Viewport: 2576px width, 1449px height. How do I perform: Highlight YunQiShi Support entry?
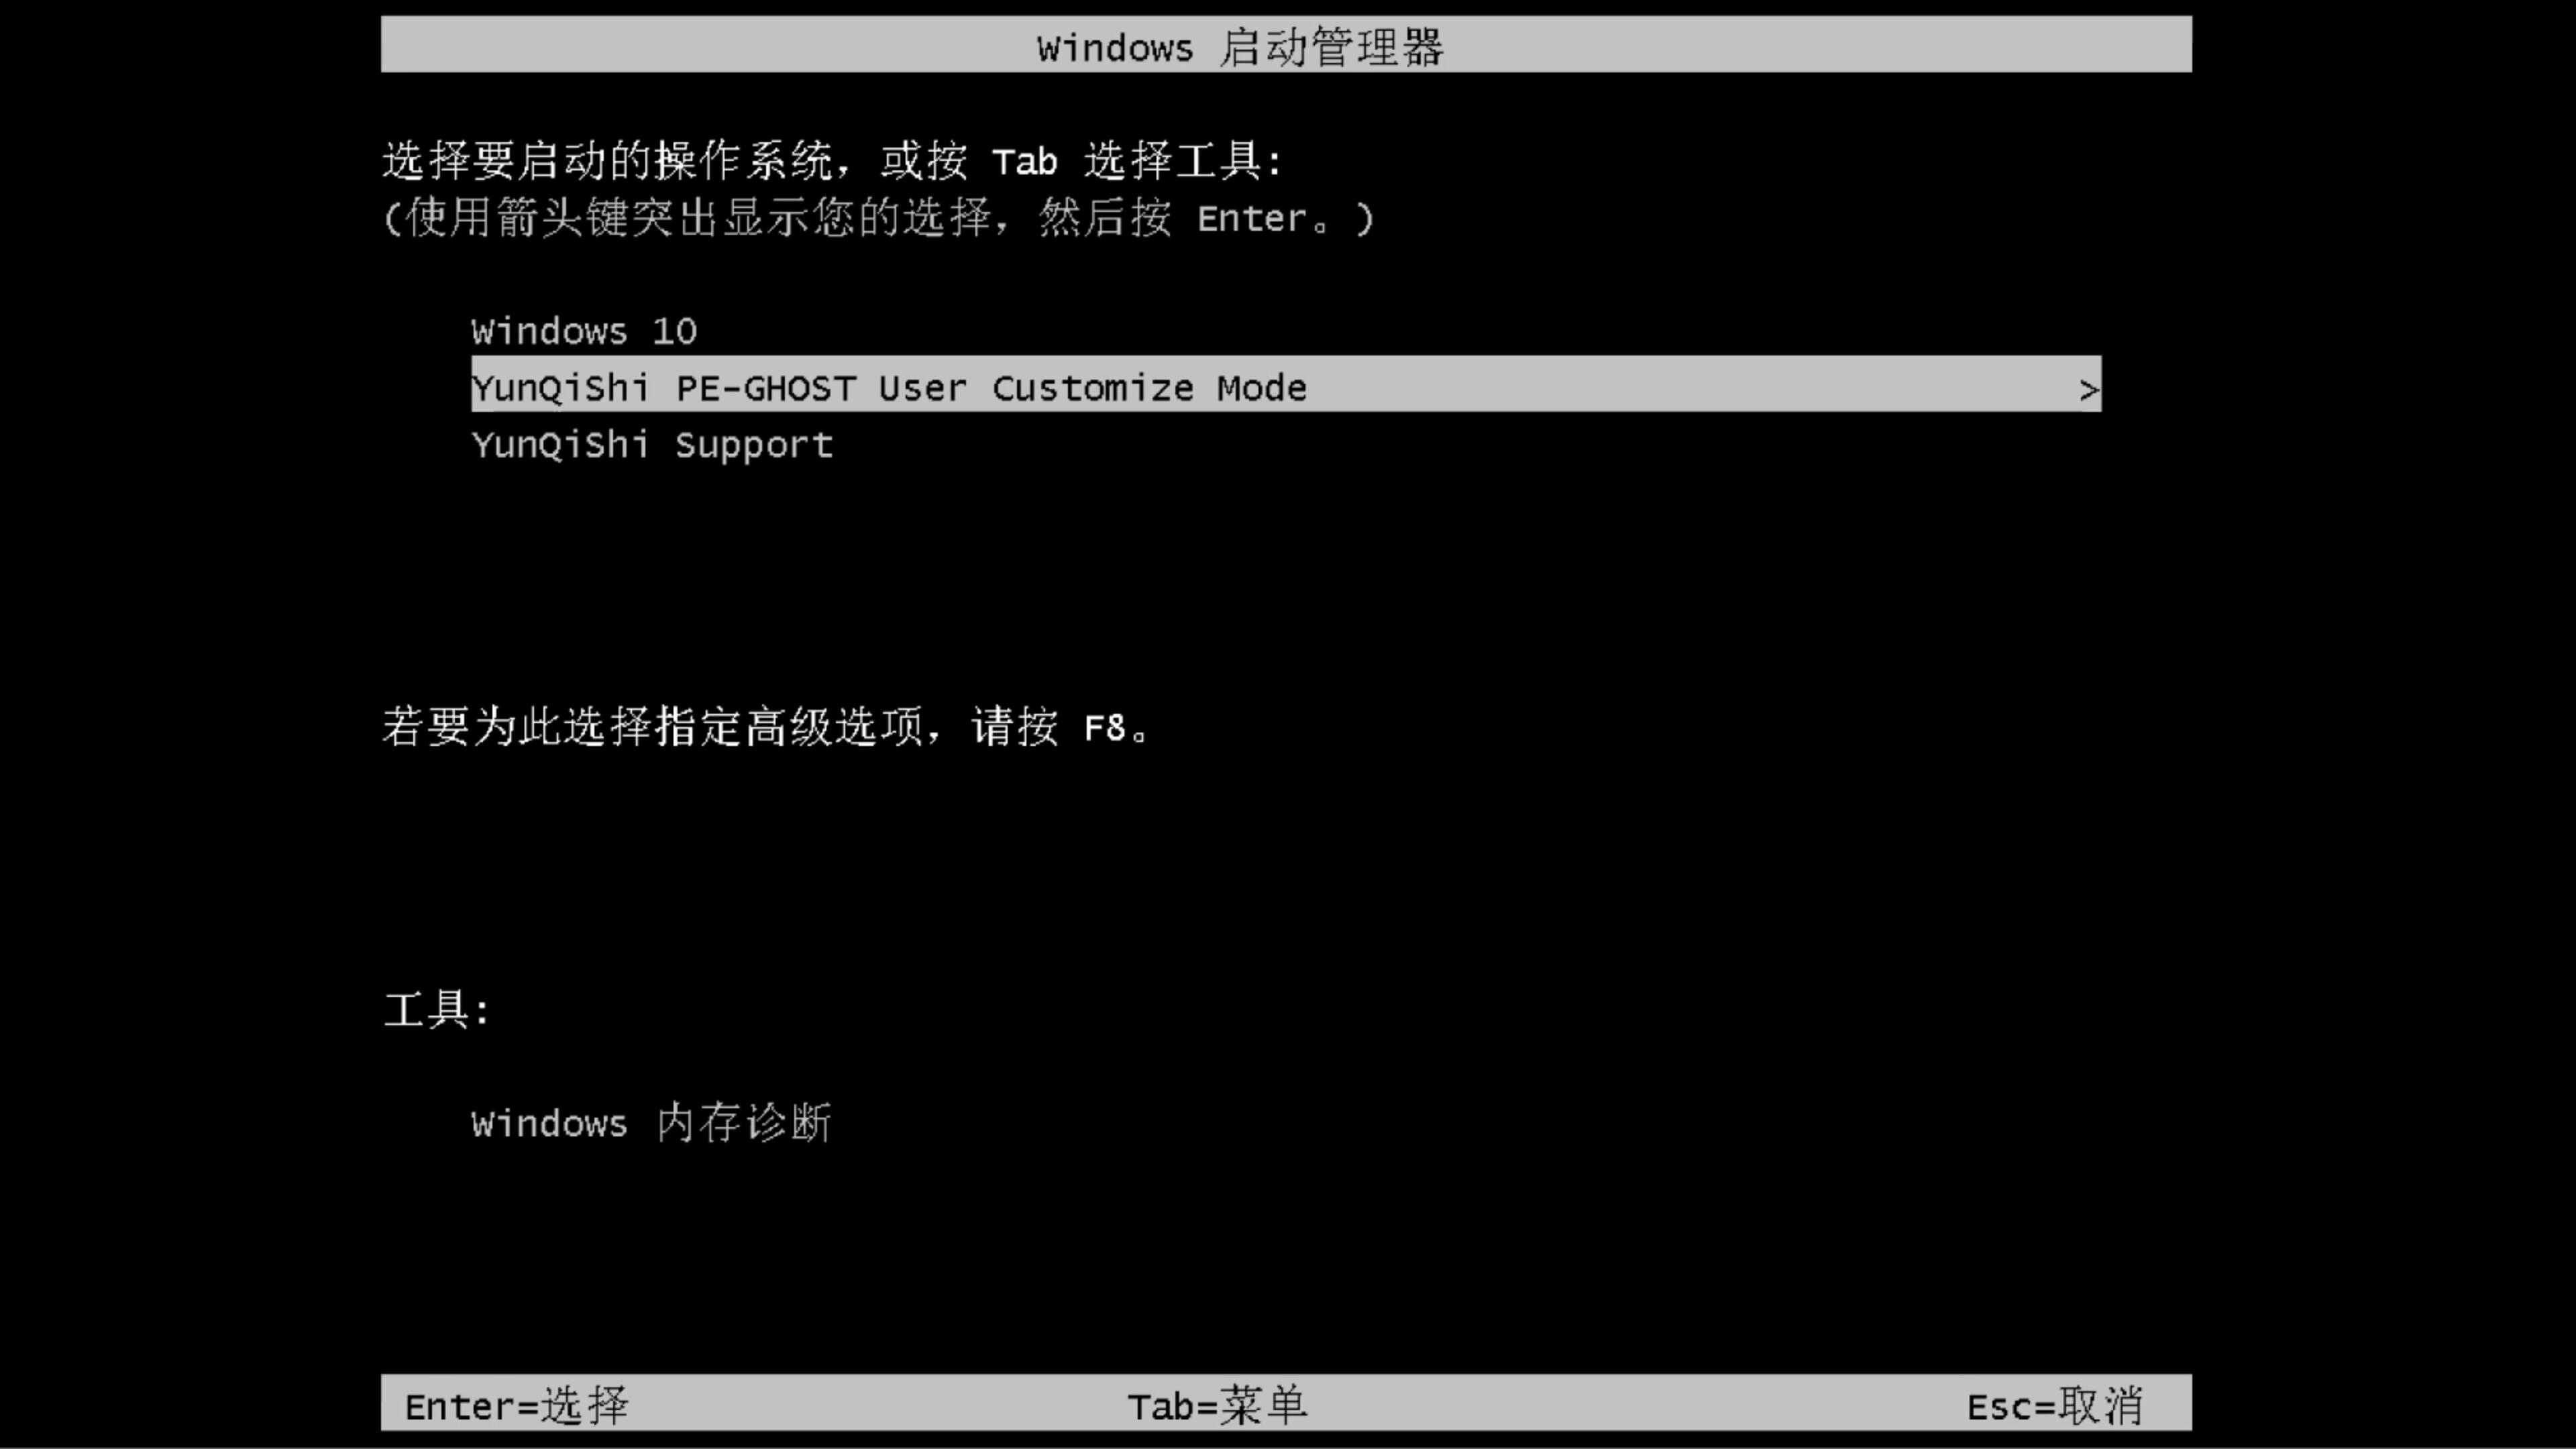651,444
